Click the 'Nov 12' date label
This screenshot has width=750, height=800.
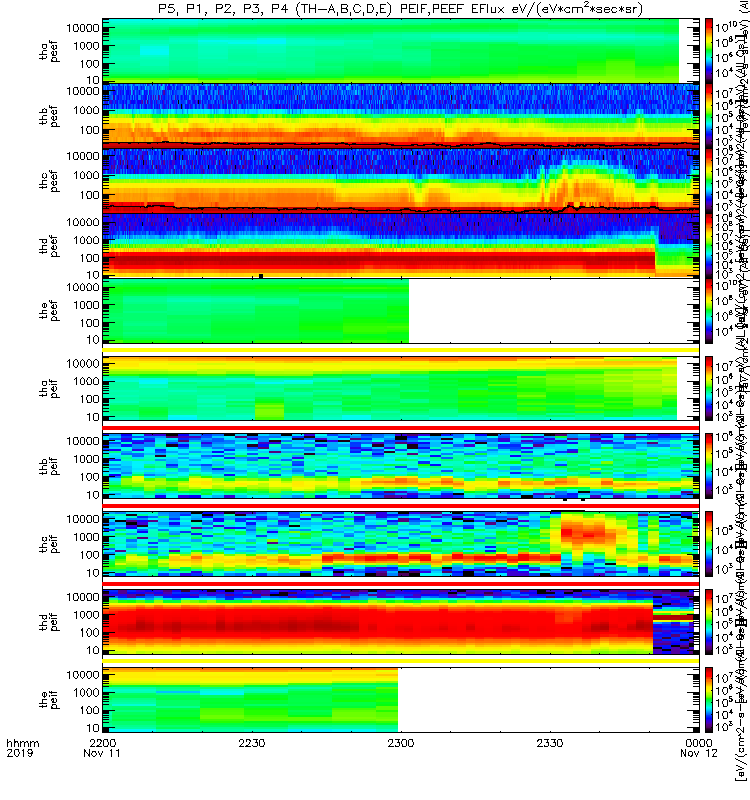(x=698, y=753)
